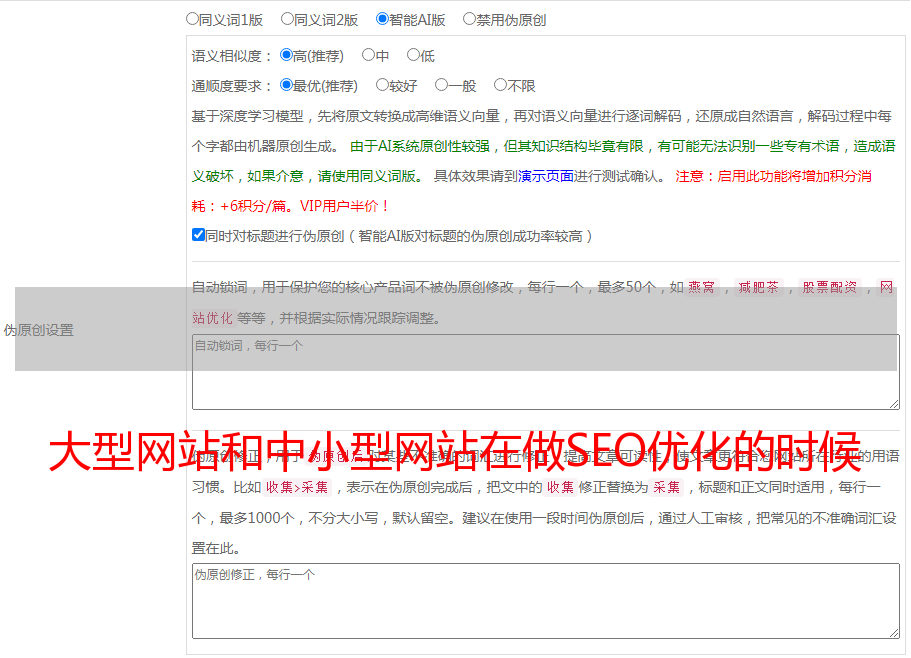Click the 燕窝 example keyword tag
The height and width of the screenshot is (658, 911).
click(x=702, y=287)
